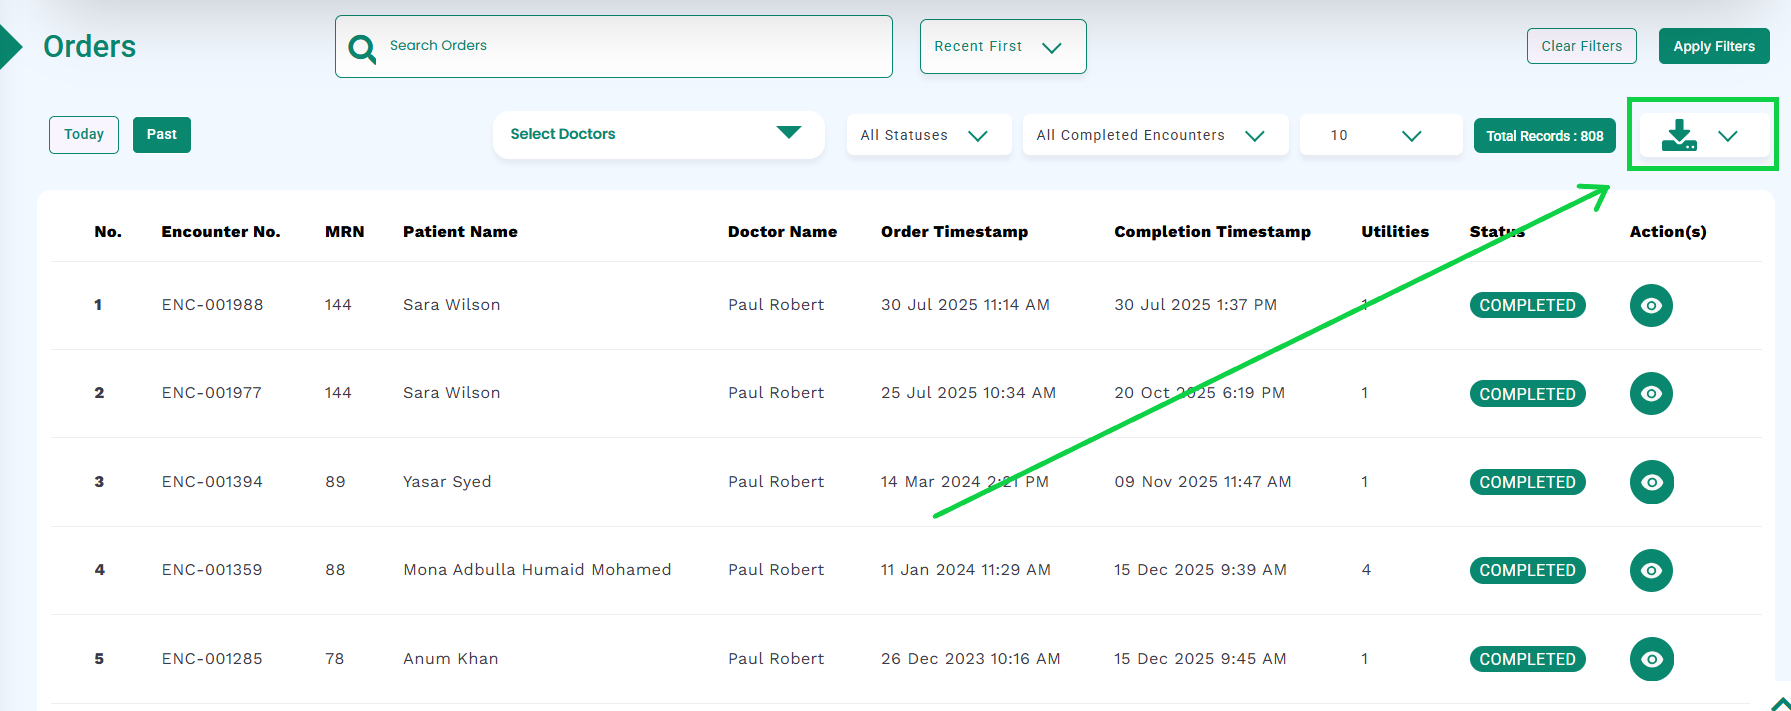
Task: Switch to the Past tab
Action: click(161, 135)
